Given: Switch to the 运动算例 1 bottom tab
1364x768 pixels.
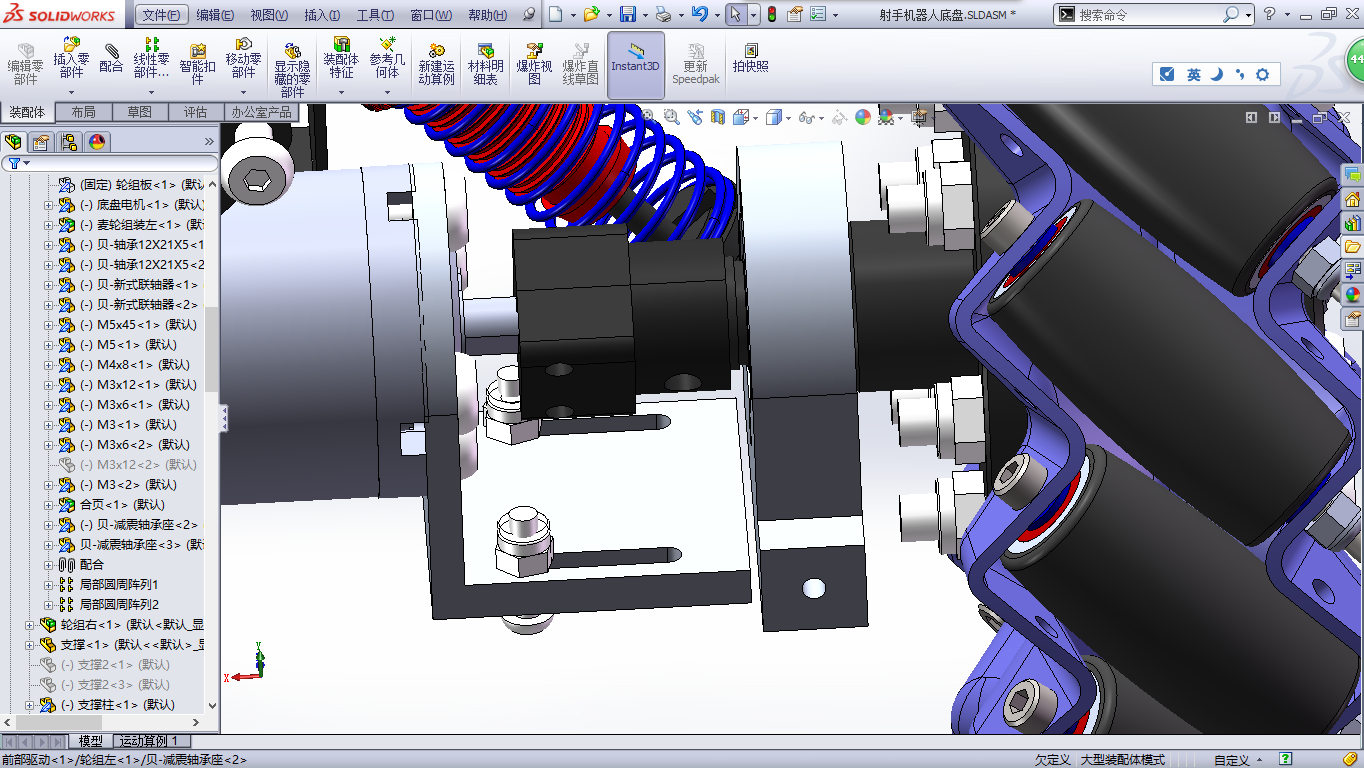Looking at the screenshot, I should pyautogui.click(x=150, y=741).
